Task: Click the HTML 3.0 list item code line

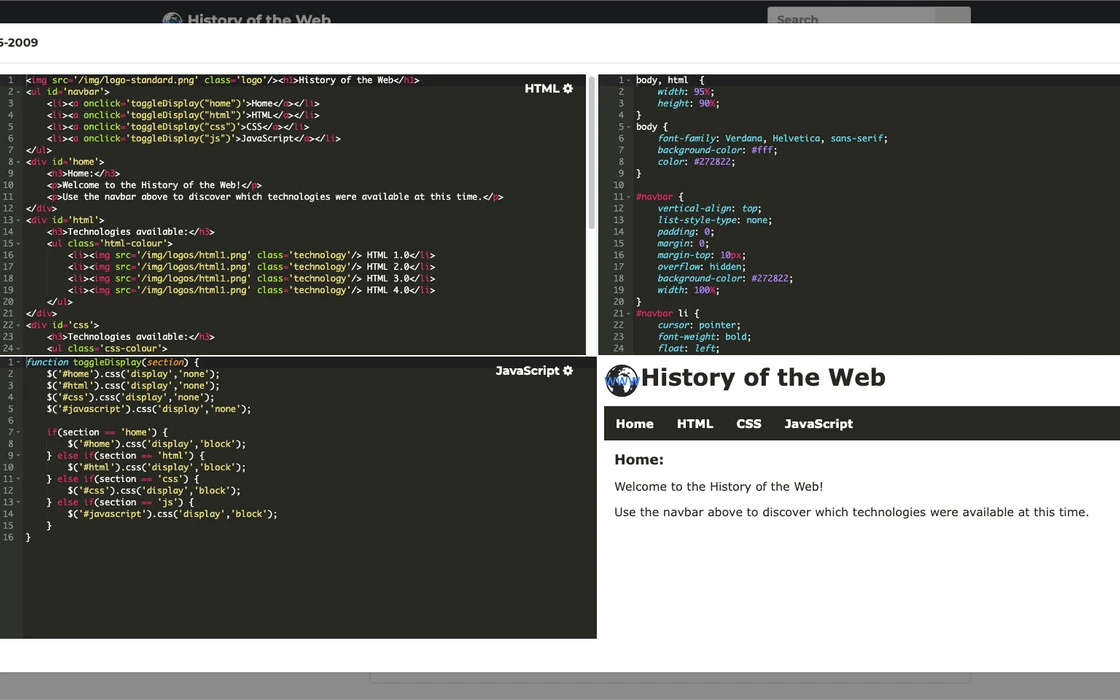Action: (x=251, y=279)
